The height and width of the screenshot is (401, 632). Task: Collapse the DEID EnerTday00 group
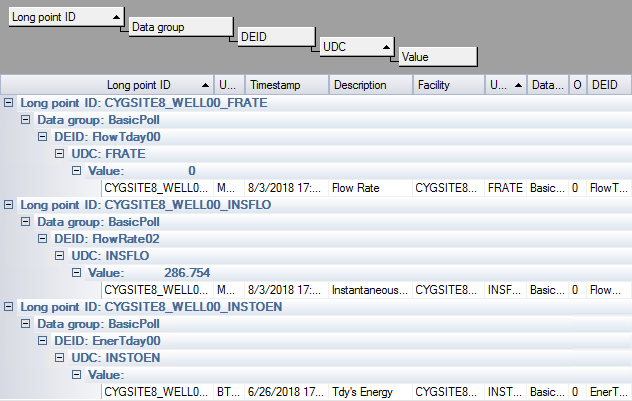point(42,341)
